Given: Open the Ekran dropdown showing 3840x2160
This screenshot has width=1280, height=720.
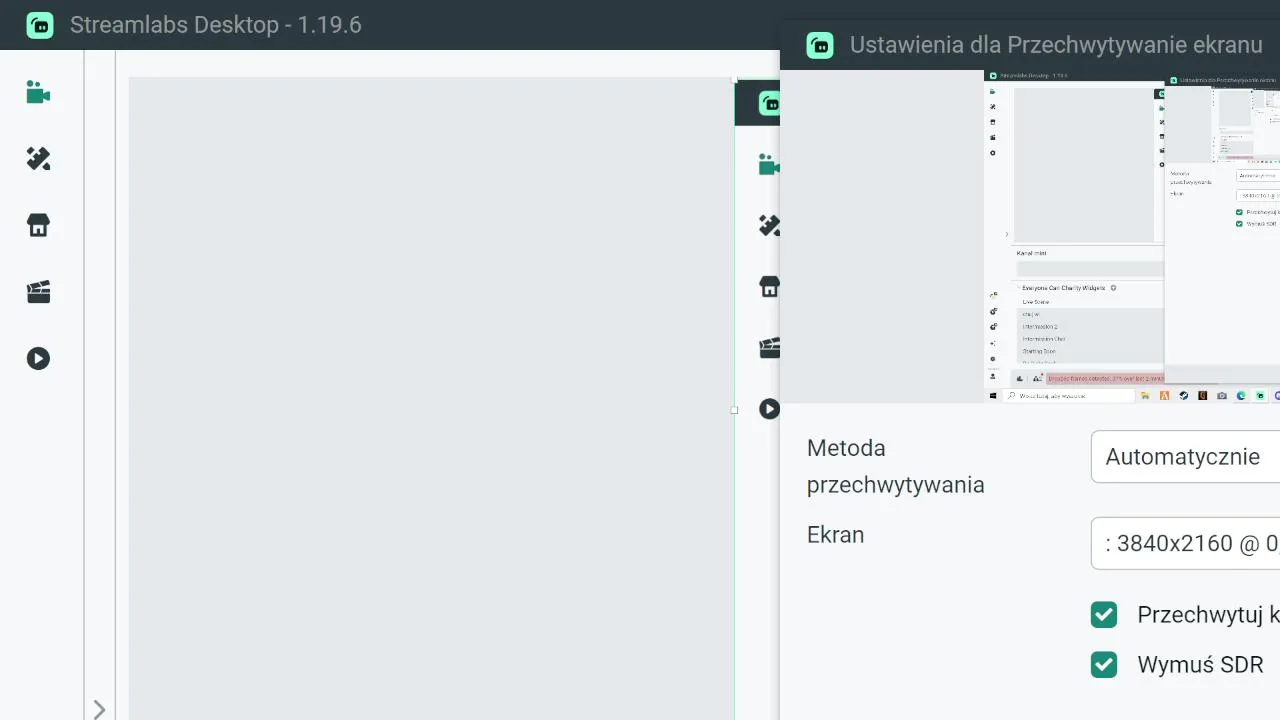Looking at the screenshot, I should click(x=1185, y=543).
